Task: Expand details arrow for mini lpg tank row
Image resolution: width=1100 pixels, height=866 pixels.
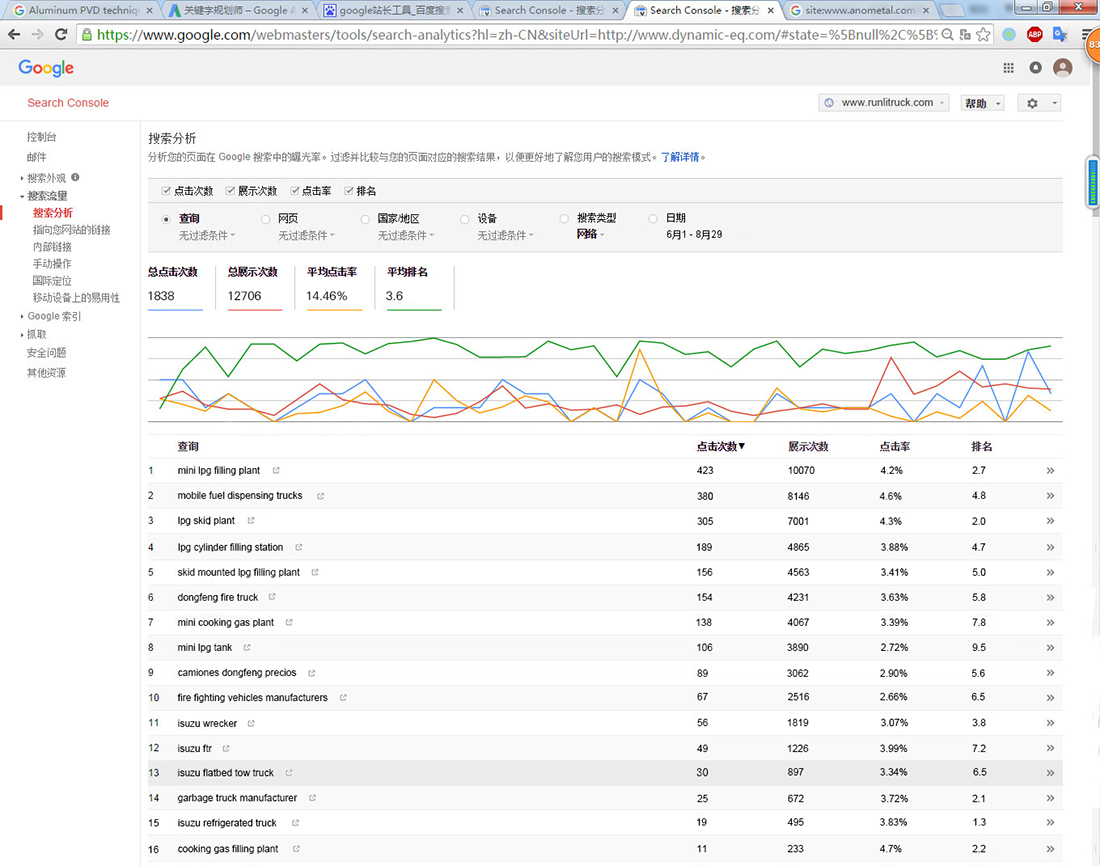Action: tap(1050, 647)
